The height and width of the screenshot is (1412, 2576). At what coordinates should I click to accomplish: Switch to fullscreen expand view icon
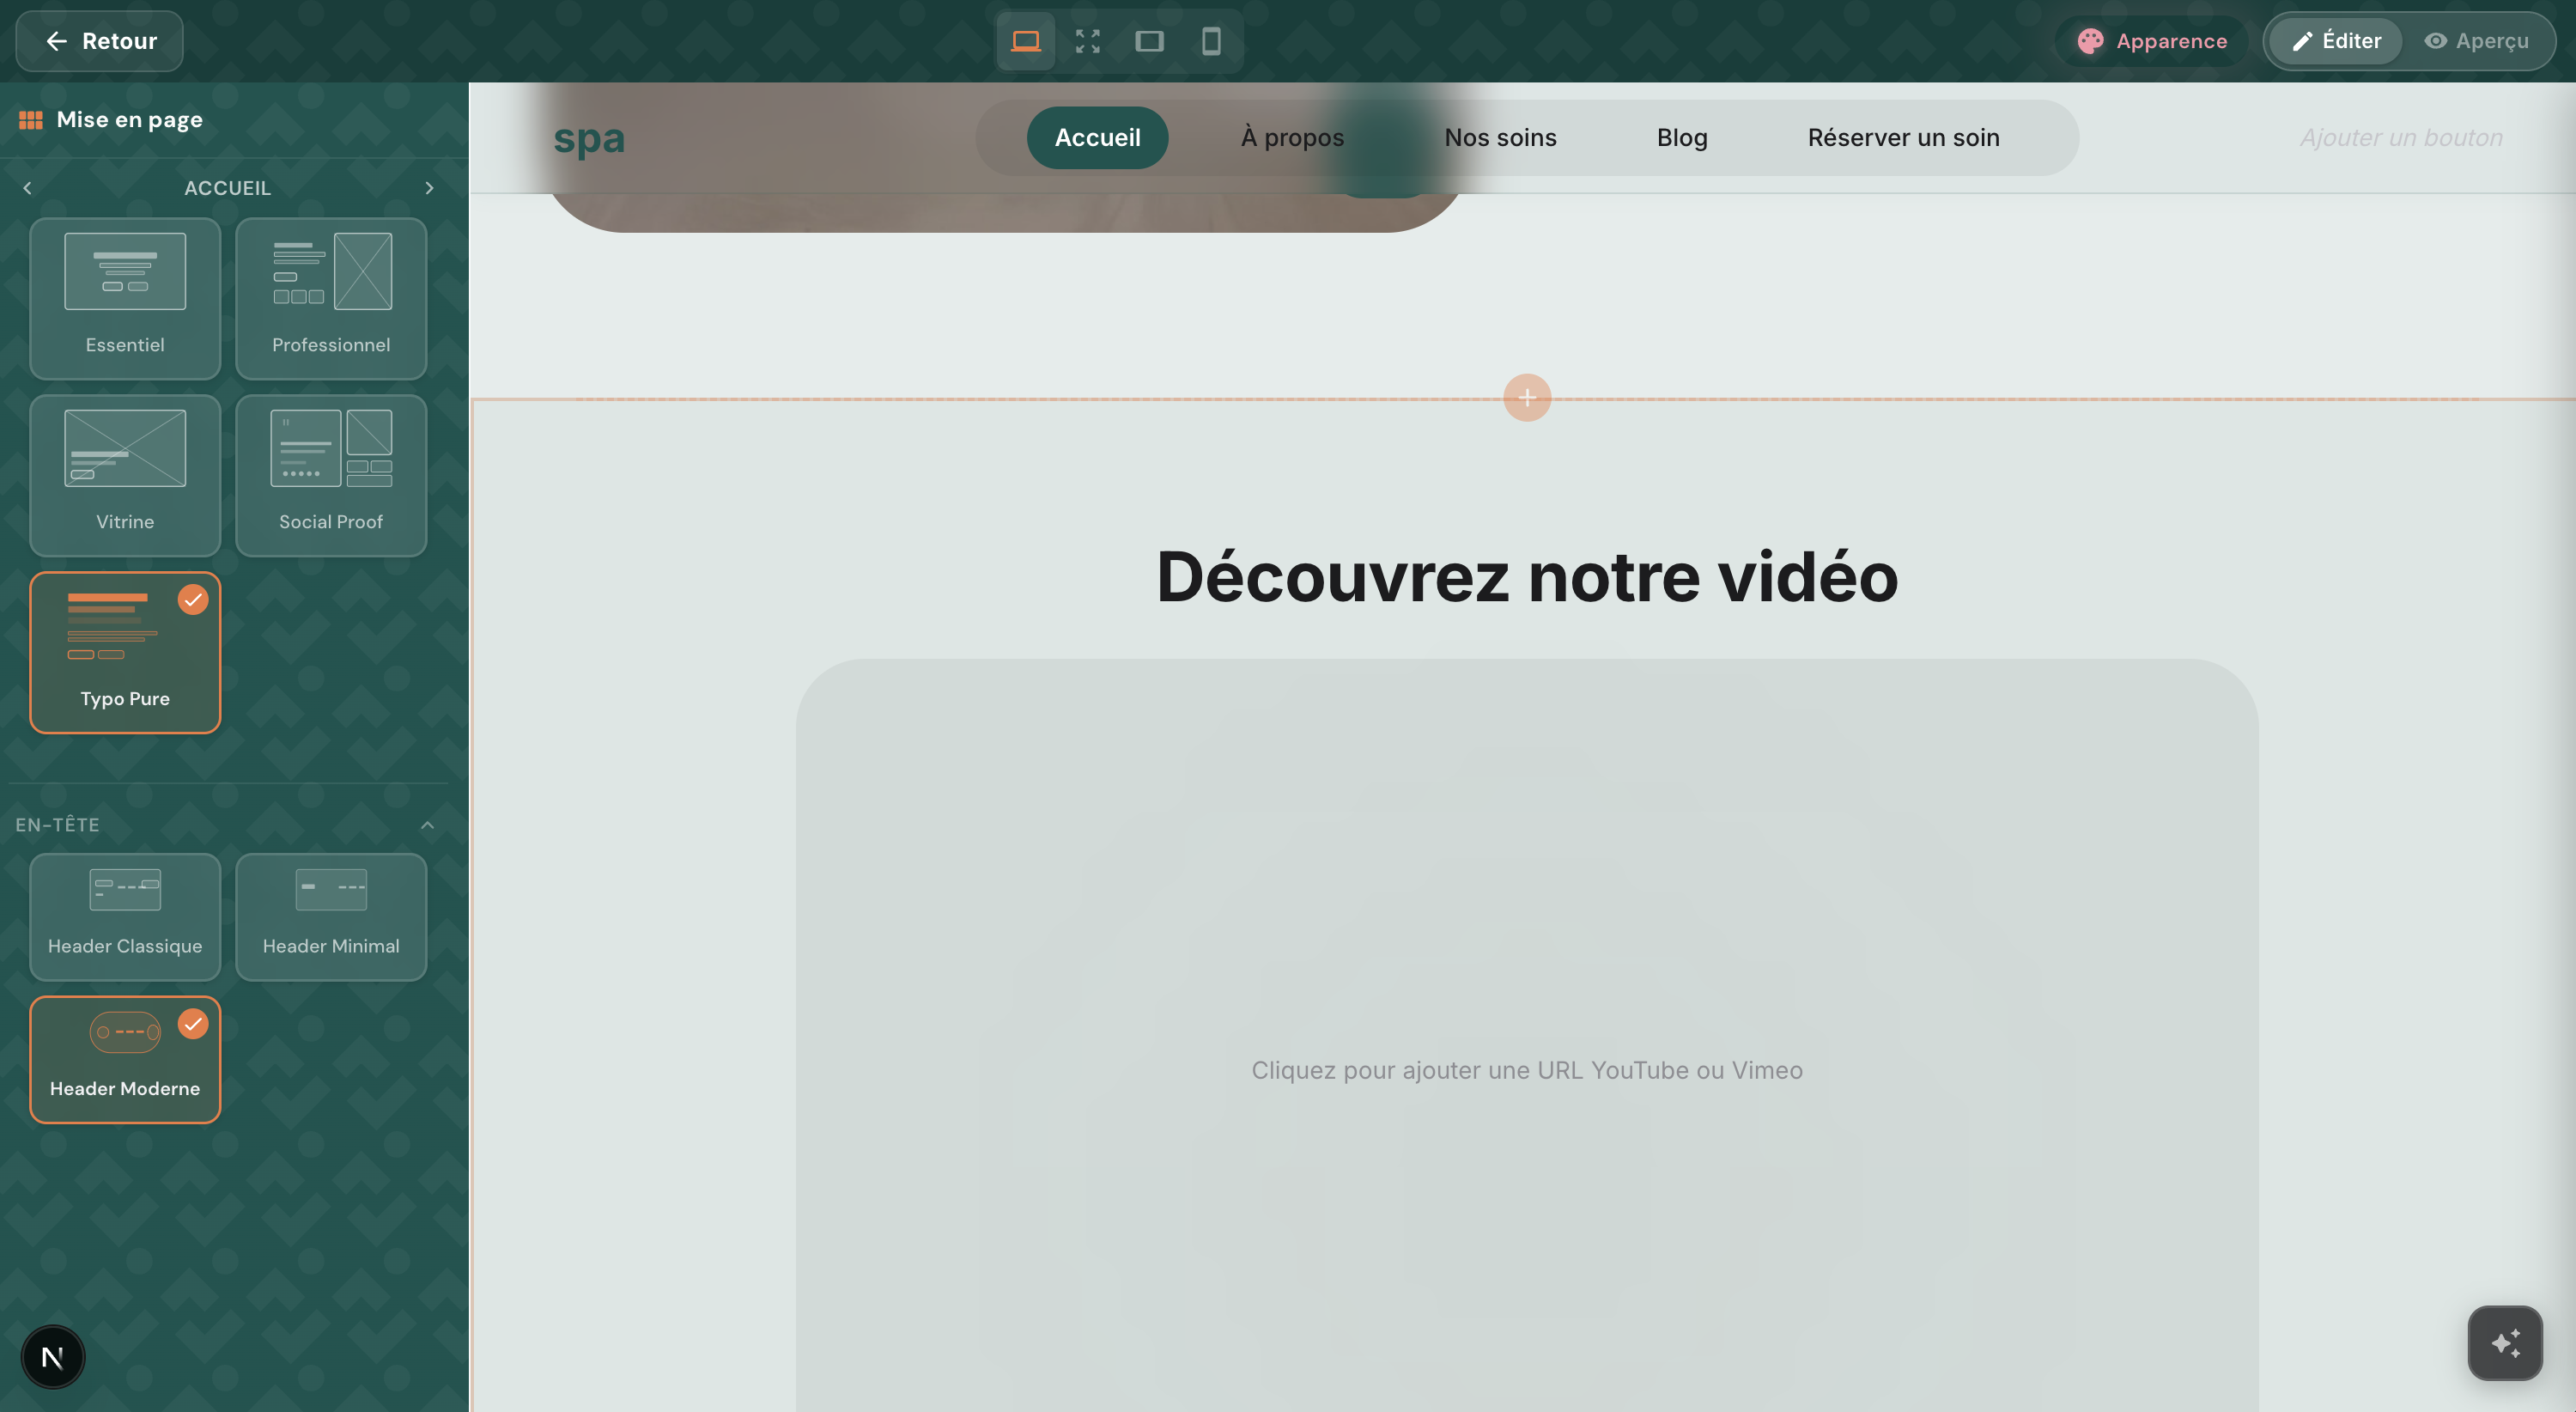(x=1087, y=41)
